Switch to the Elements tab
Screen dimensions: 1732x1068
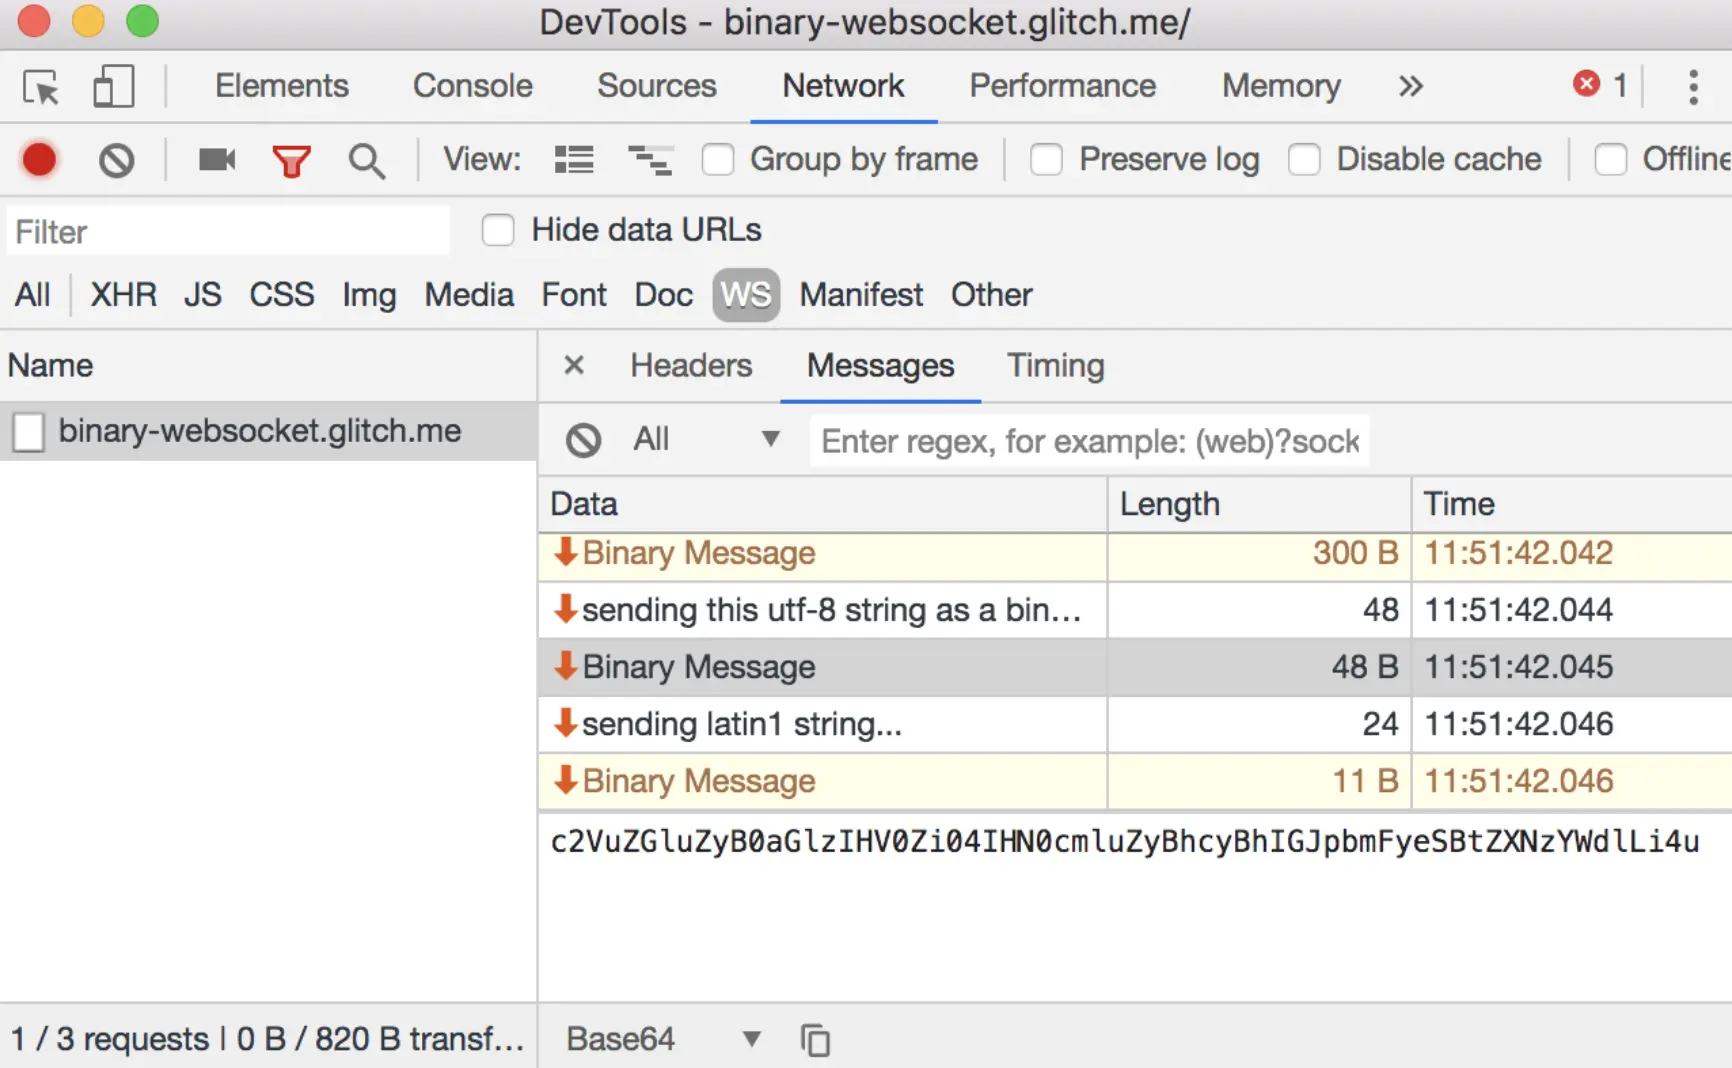(x=282, y=86)
